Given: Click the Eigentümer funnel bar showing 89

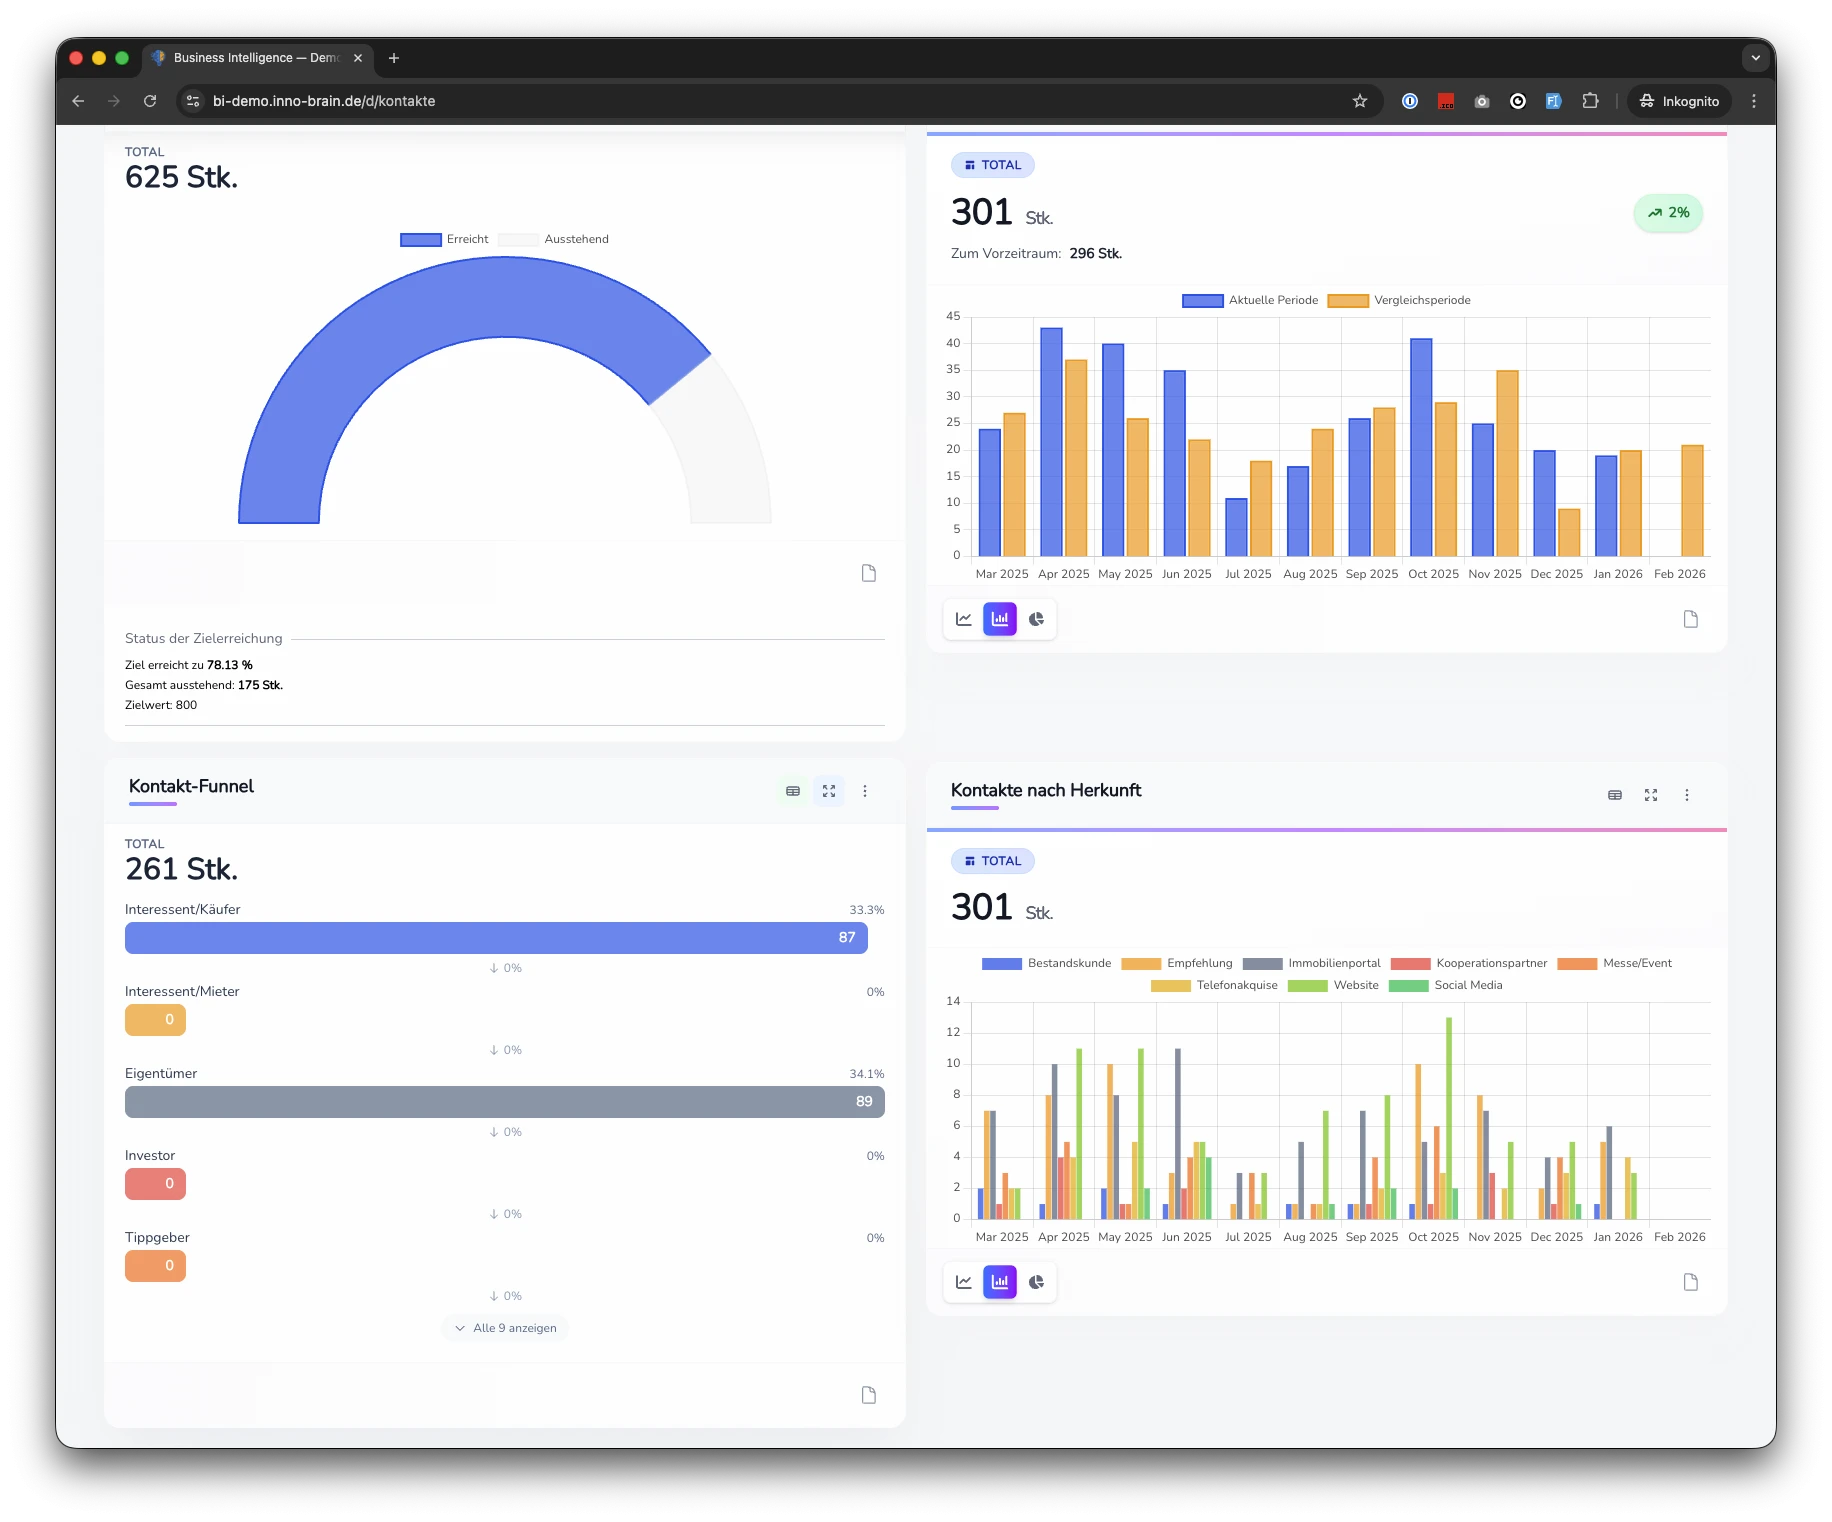Looking at the screenshot, I should point(504,1102).
